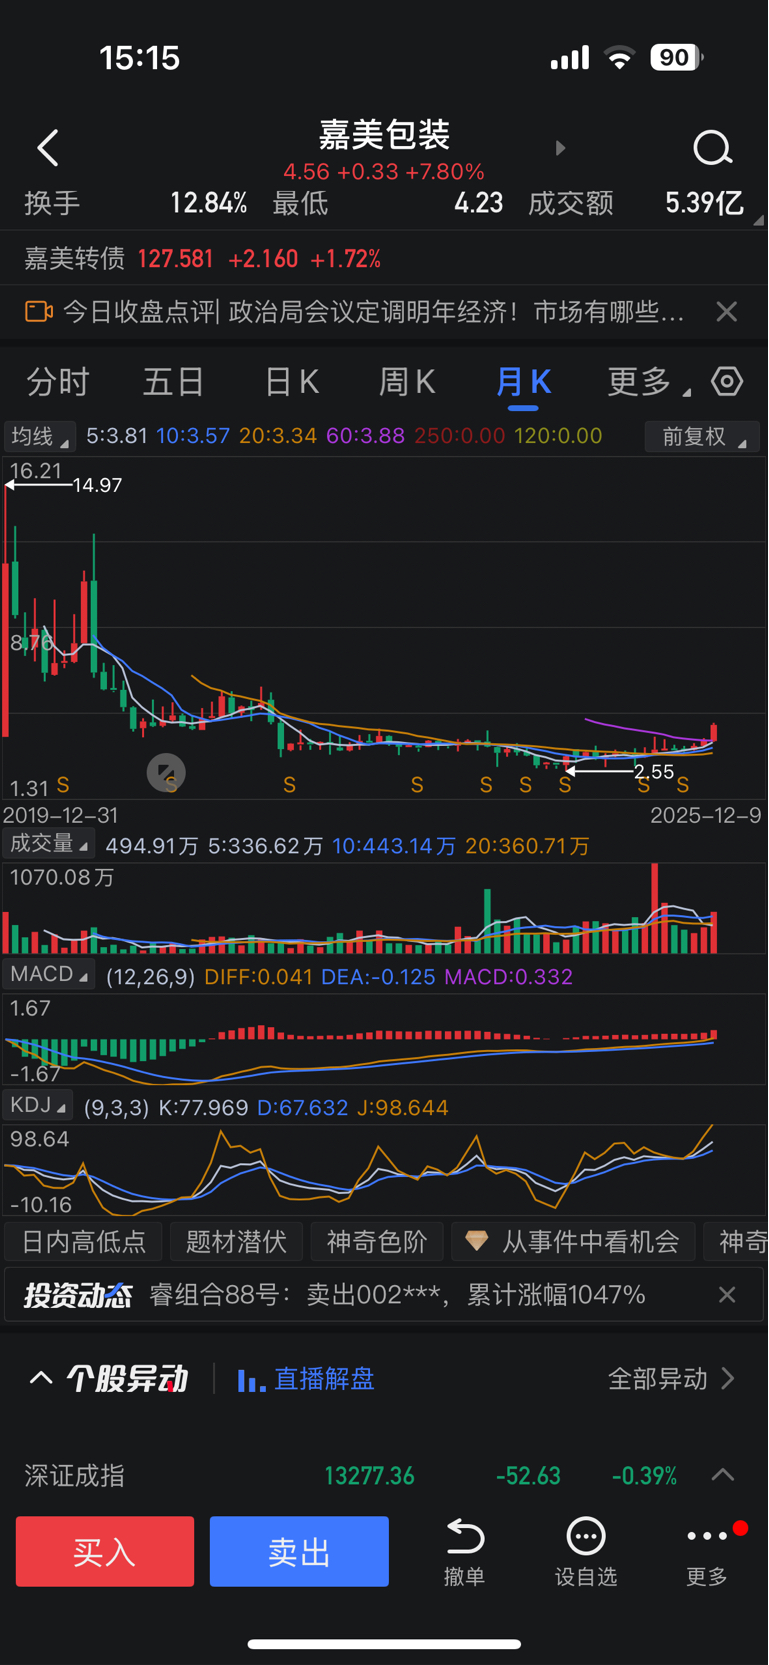The height and width of the screenshot is (1665, 769).
Task: Open the KDJ indicator dropdown
Action: (38, 1105)
